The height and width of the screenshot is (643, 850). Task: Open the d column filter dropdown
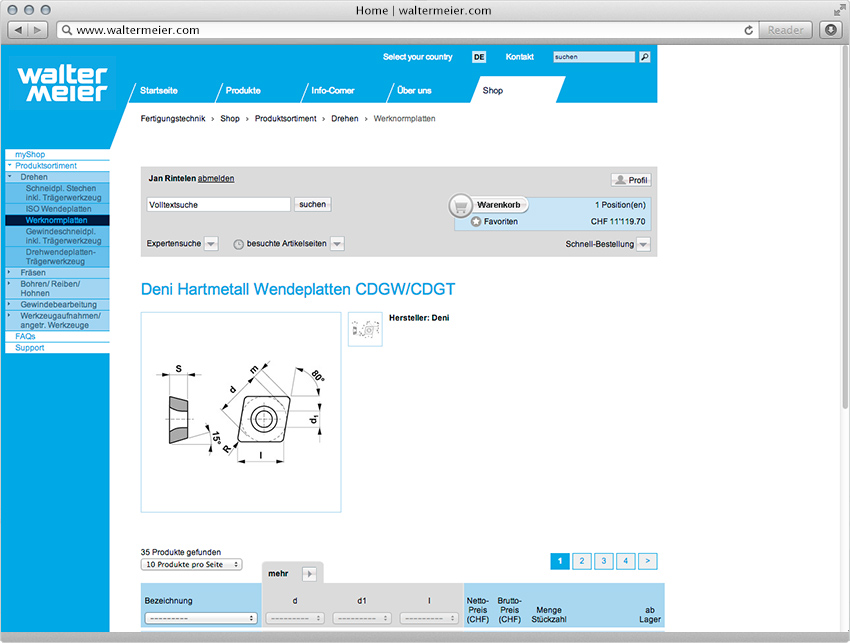tap(295, 618)
